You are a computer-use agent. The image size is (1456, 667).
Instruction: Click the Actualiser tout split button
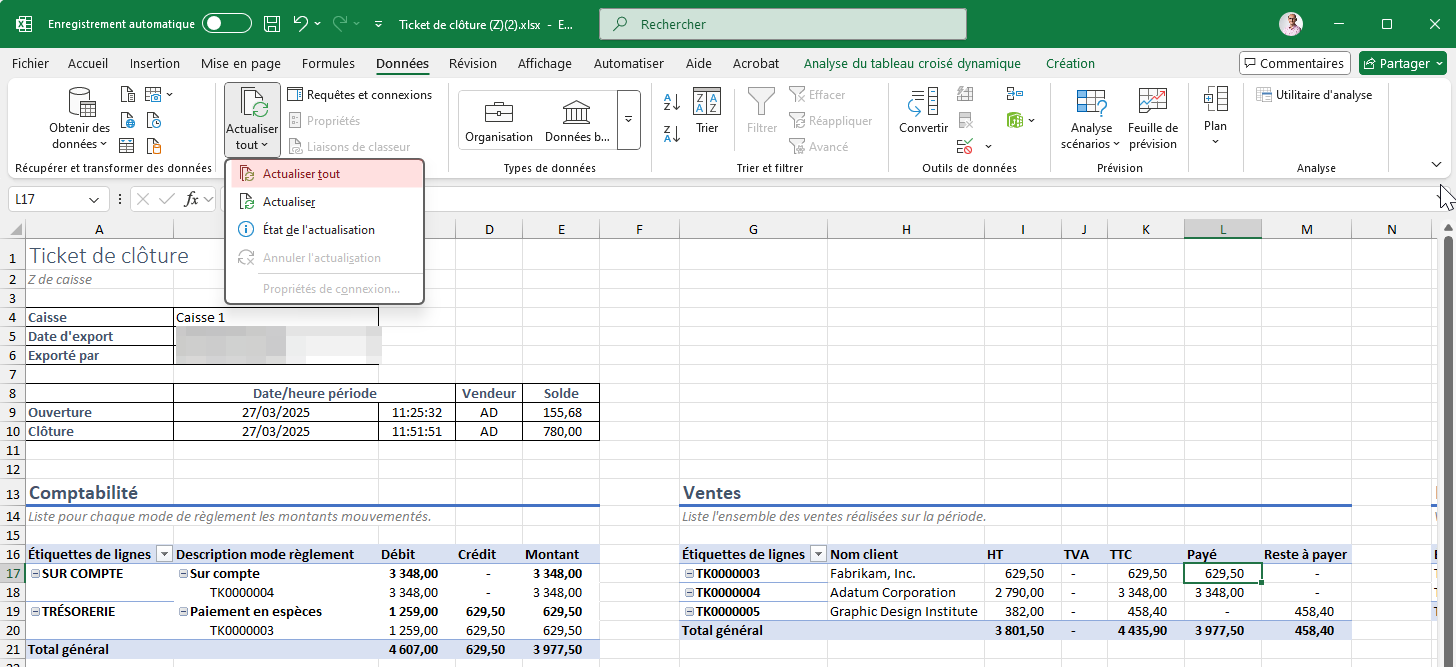[252, 120]
